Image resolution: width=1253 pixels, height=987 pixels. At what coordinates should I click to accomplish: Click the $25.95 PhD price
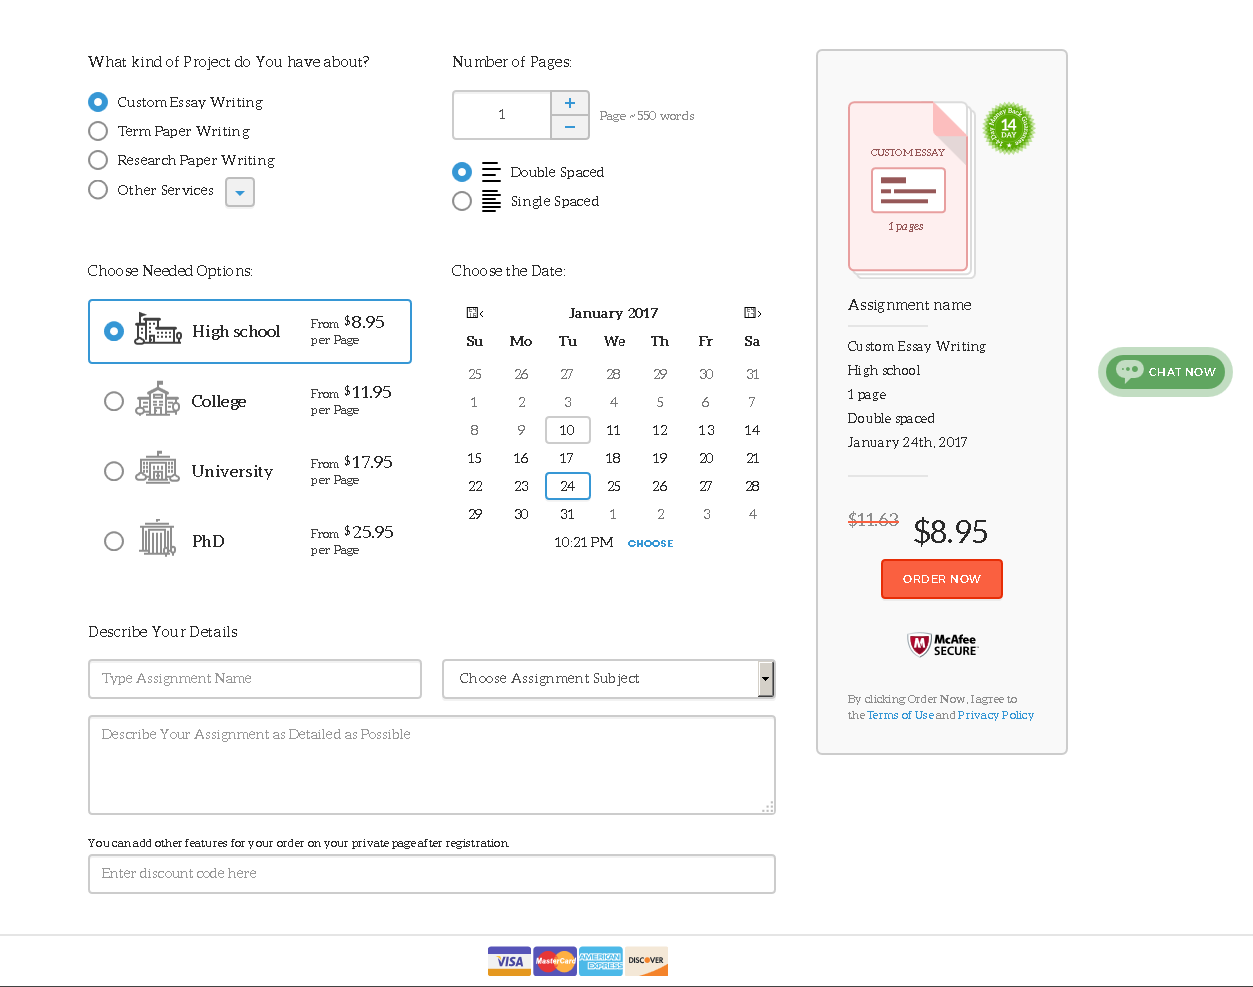(368, 532)
